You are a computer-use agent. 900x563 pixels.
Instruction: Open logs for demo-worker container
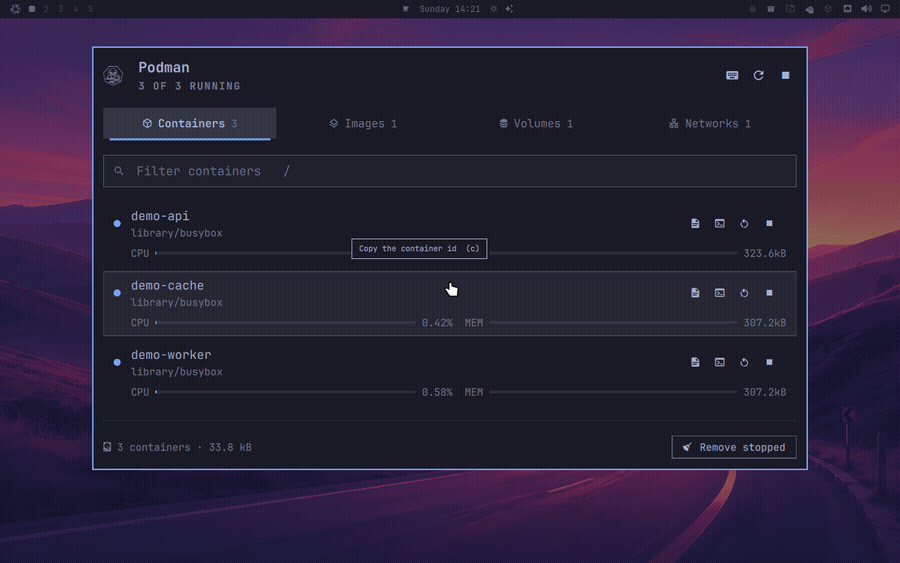tap(695, 362)
